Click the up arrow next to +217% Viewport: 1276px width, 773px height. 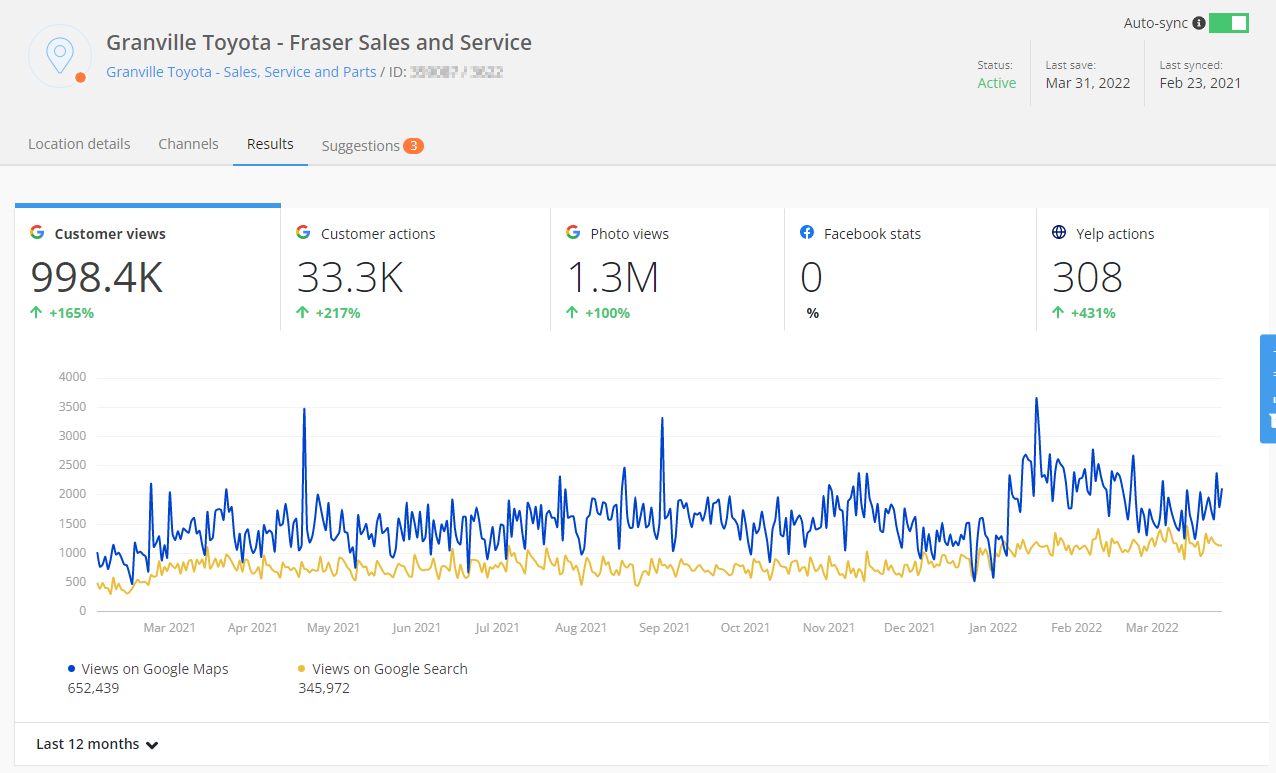coord(303,313)
